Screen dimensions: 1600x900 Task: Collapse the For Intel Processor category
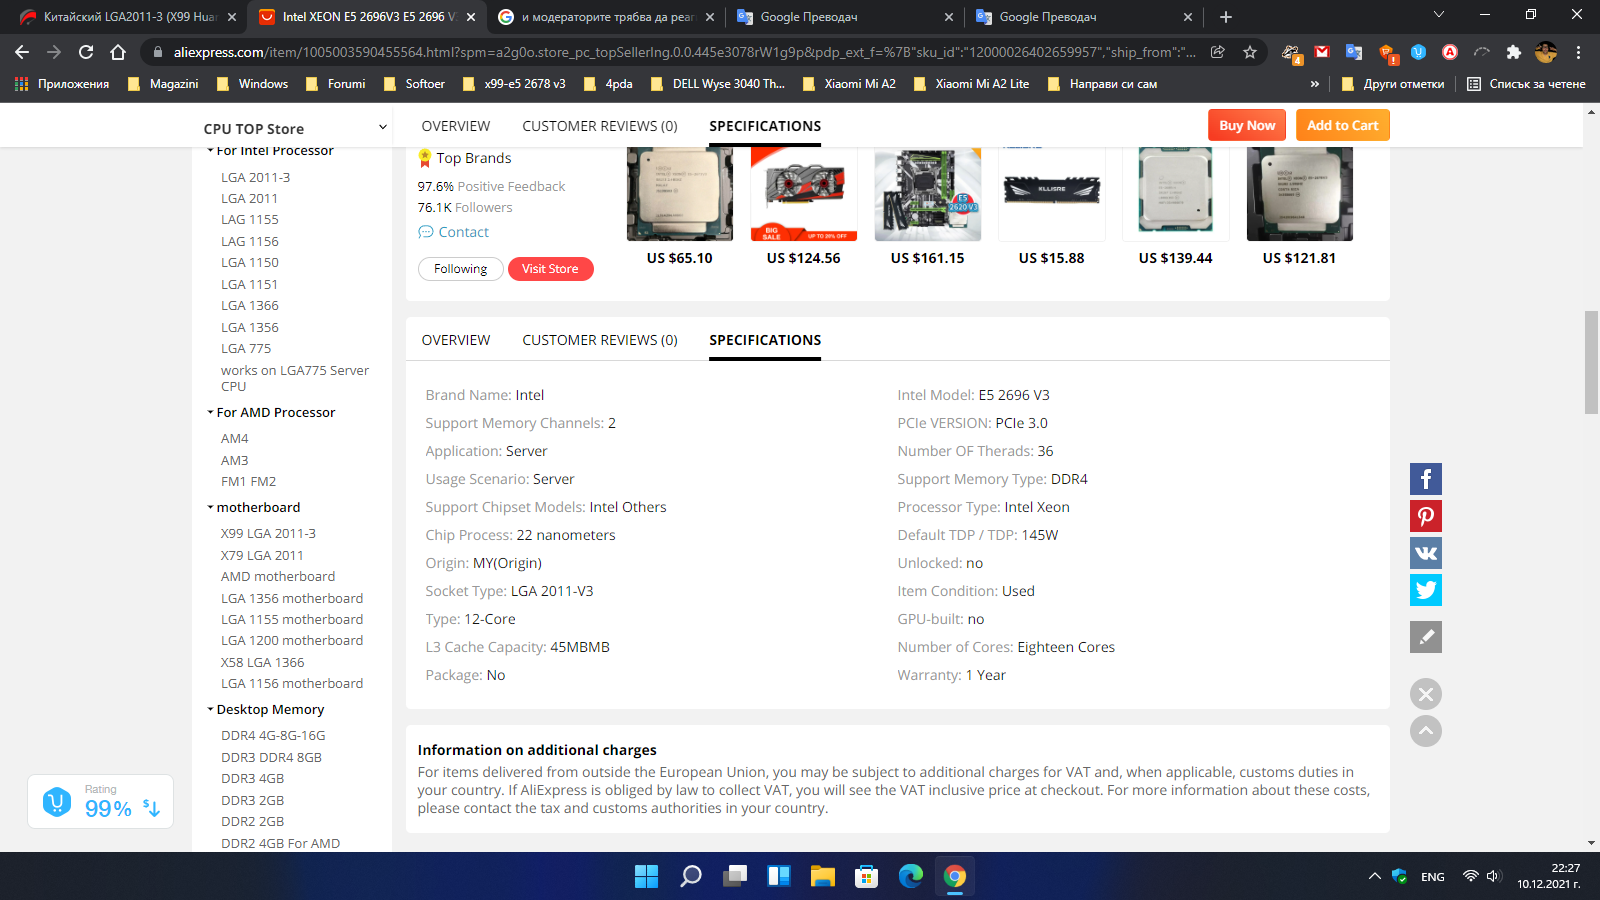click(210, 151)
